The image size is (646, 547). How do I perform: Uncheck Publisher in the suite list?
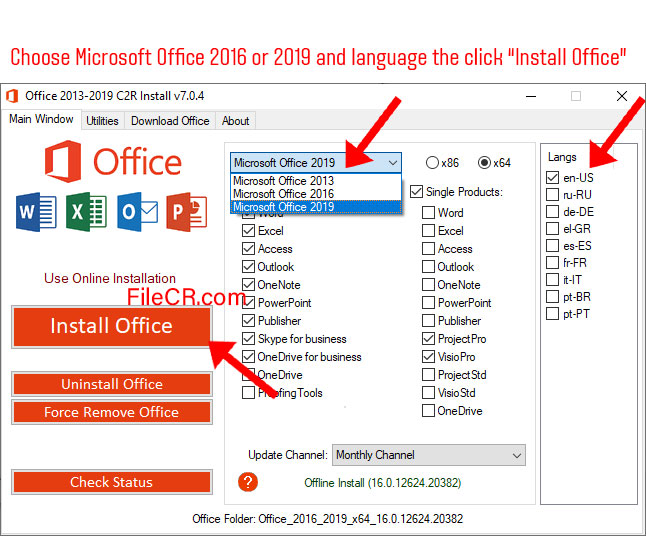(x=248, y=320)
